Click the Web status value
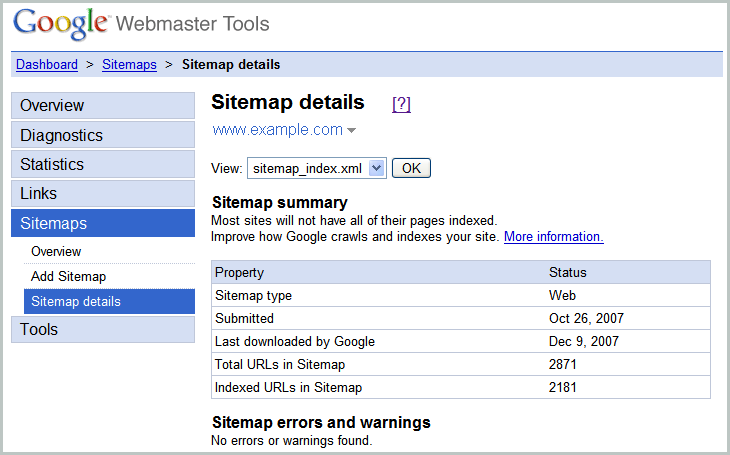This screenshot has height=455, width=730. [562, 295]
